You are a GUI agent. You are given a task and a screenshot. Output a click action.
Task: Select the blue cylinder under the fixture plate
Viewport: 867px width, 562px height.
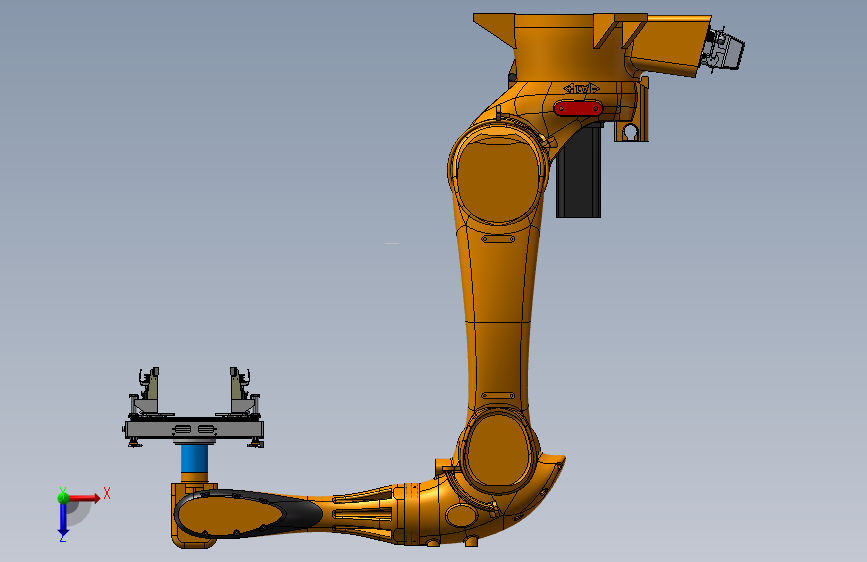195,459
